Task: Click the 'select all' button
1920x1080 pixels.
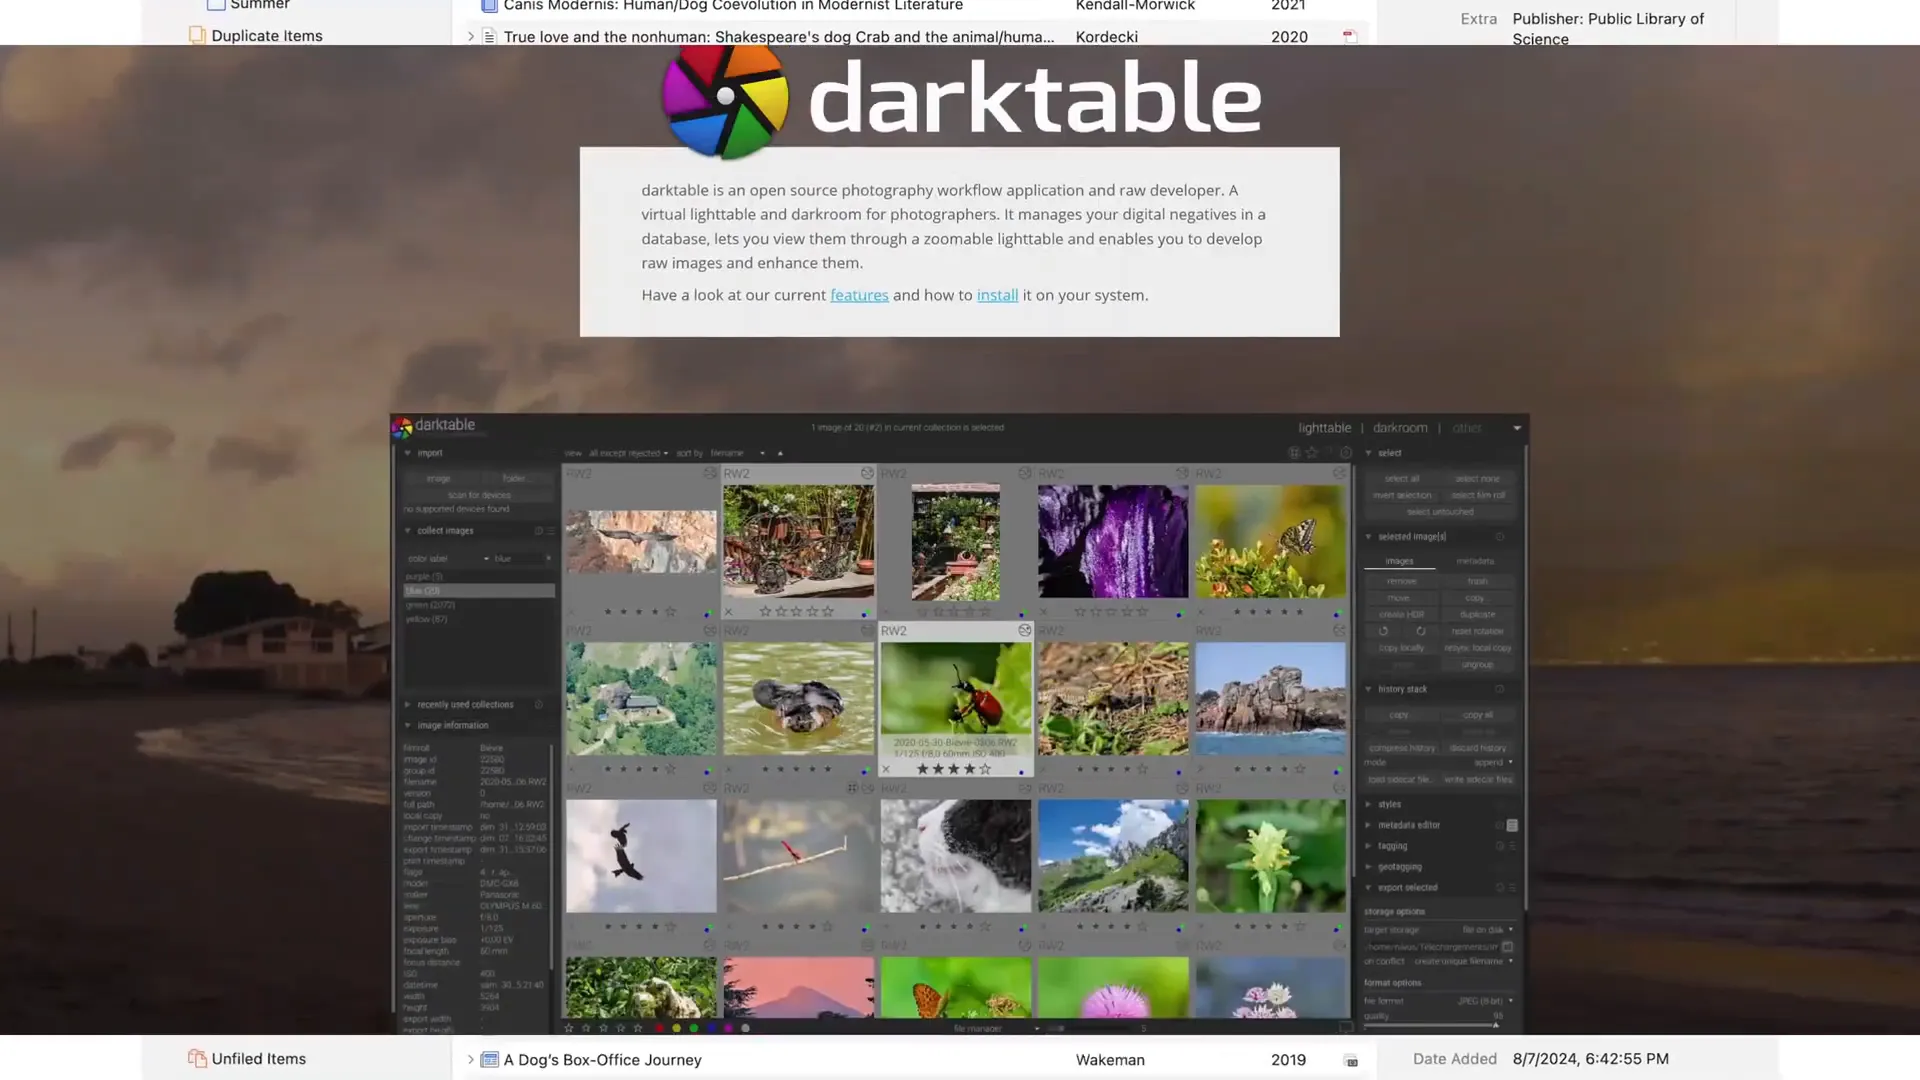Action: pos(1402,479)
